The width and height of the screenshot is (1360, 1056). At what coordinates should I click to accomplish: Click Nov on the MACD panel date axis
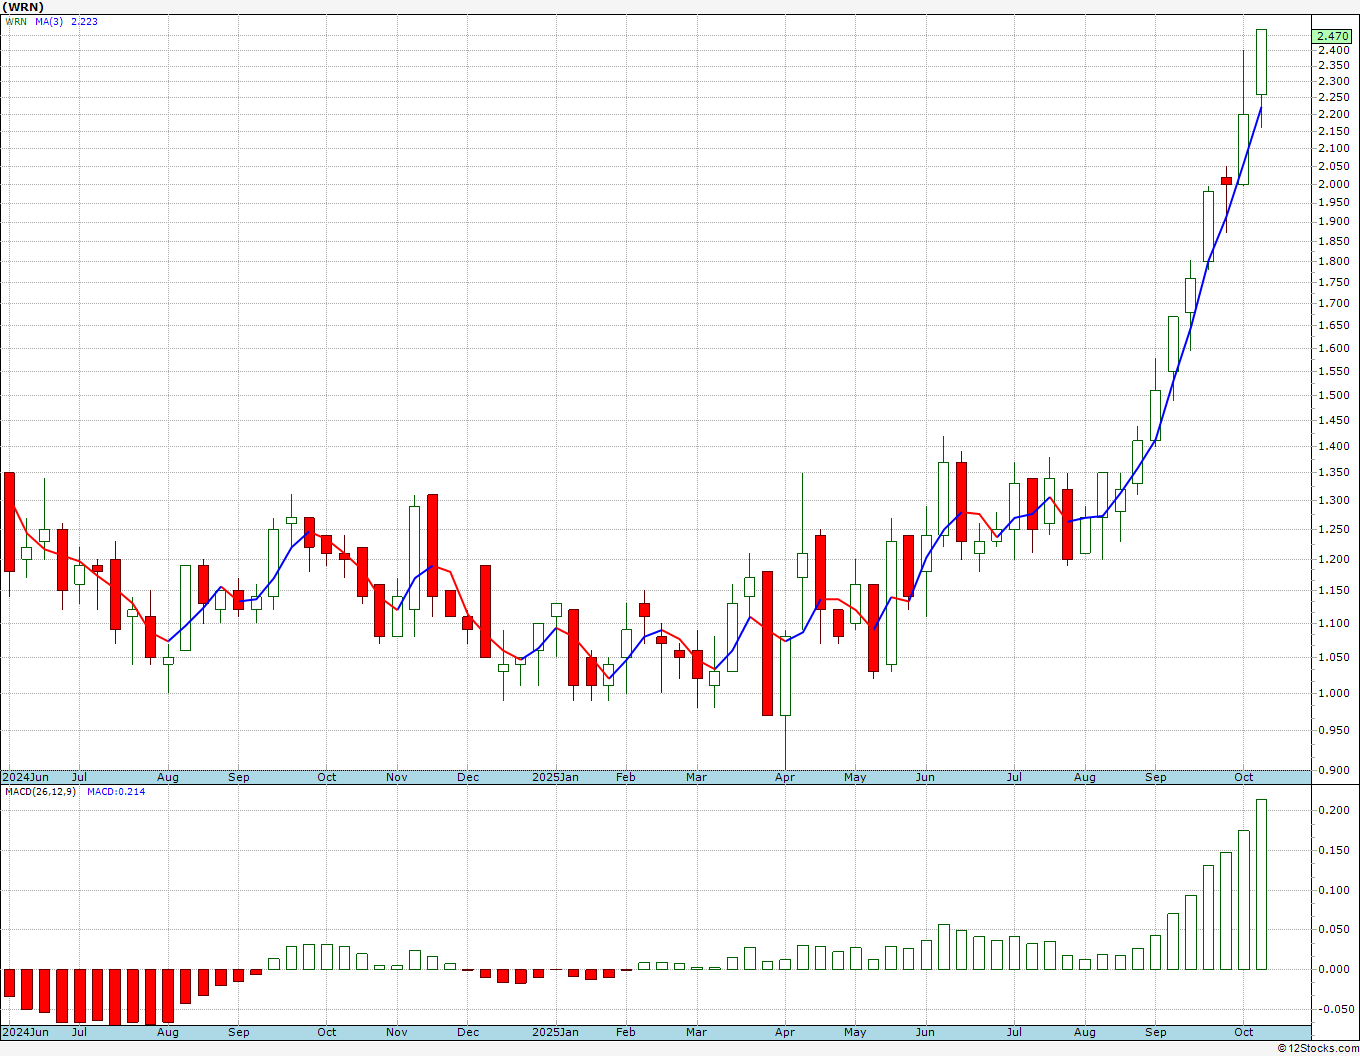[x=397, y=1032]
